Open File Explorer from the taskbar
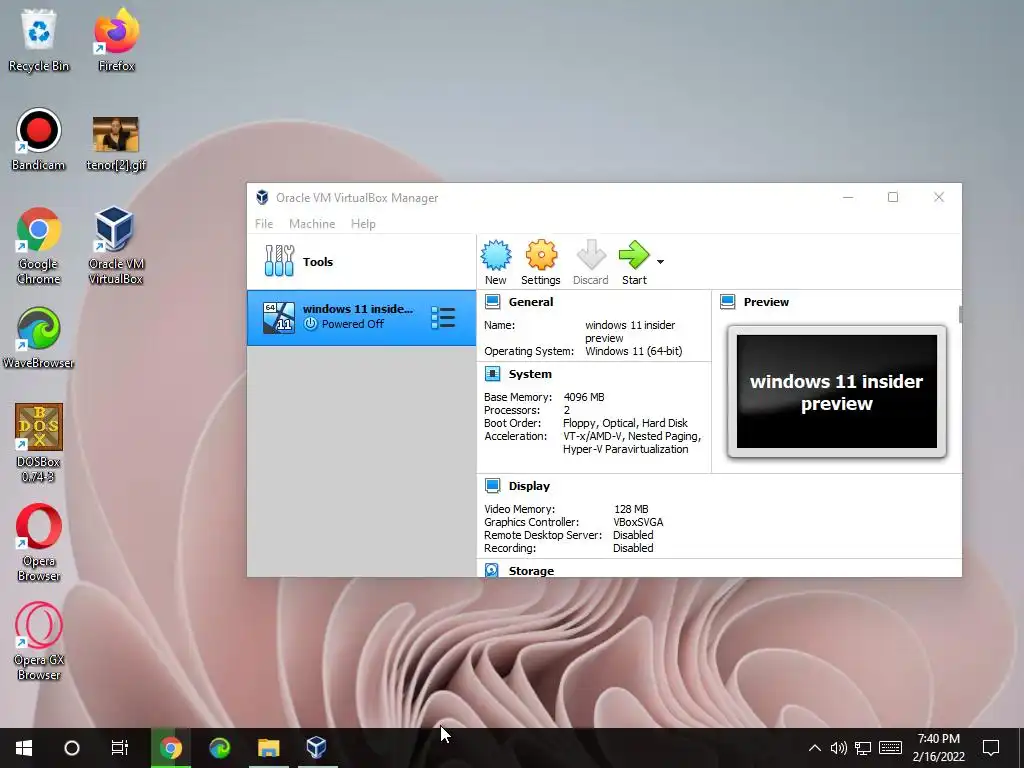Viewport: 1024px width, 768px height. click(268, 748)
